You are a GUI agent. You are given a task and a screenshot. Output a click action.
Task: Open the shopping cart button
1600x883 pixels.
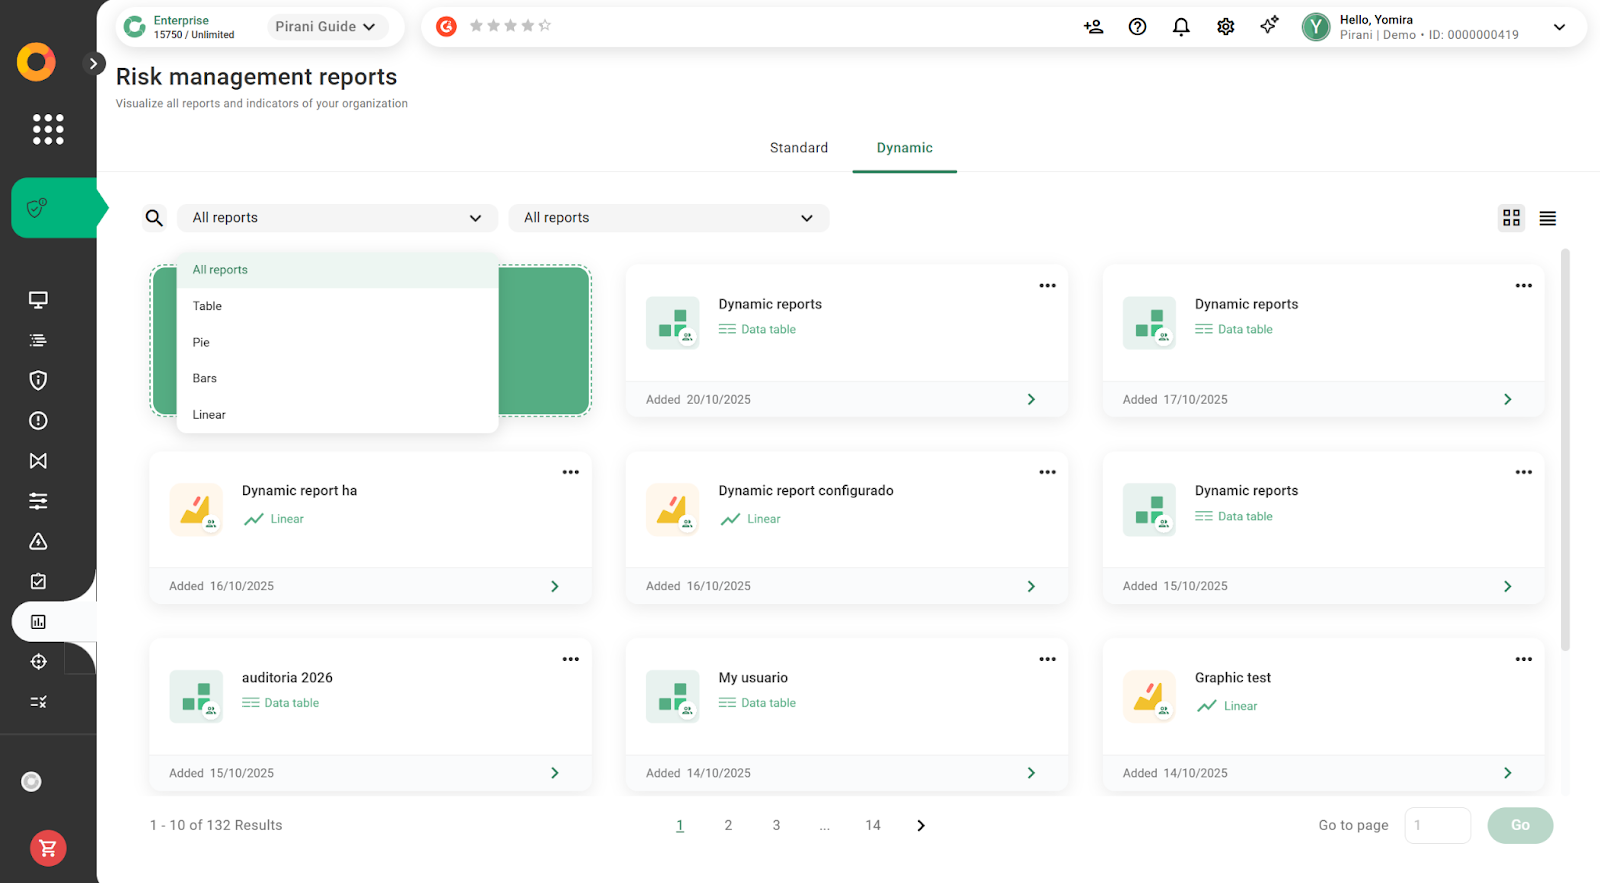(x=48, y=848)
